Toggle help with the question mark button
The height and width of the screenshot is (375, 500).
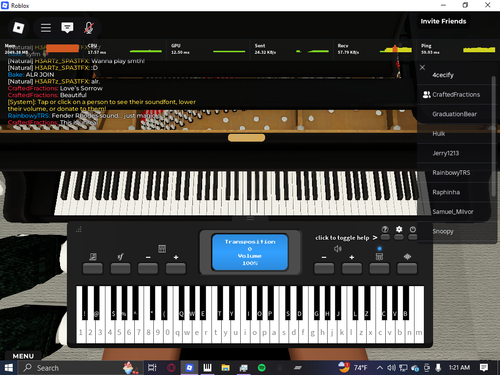click(385, 237)
